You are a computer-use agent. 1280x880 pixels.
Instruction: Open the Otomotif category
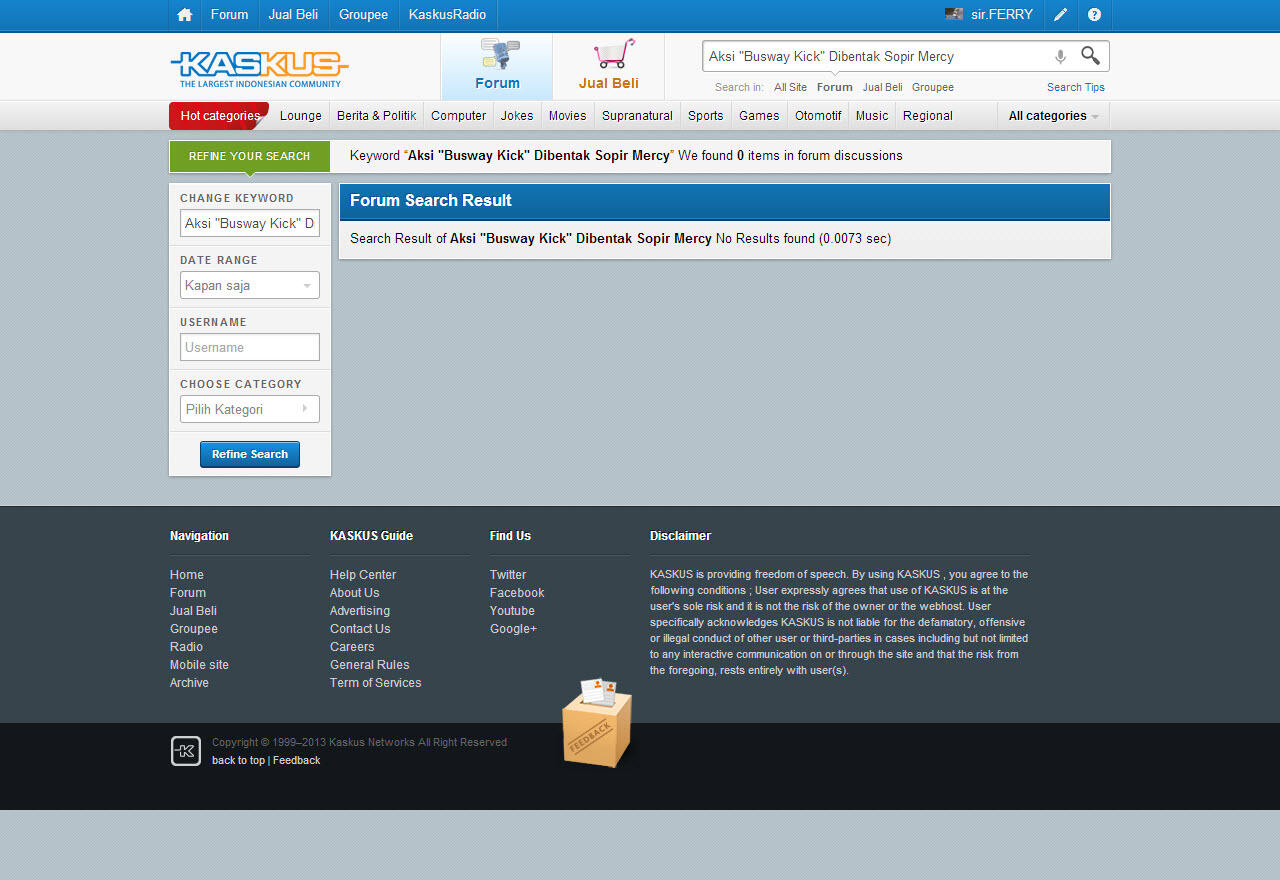pyautogui.click(x=818, y=116)
